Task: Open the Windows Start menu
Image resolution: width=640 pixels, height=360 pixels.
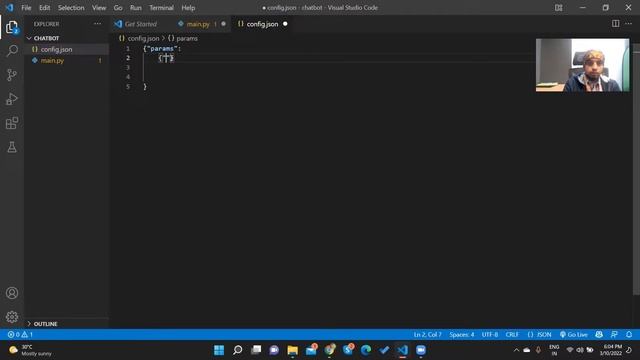Action: (219, 350)
